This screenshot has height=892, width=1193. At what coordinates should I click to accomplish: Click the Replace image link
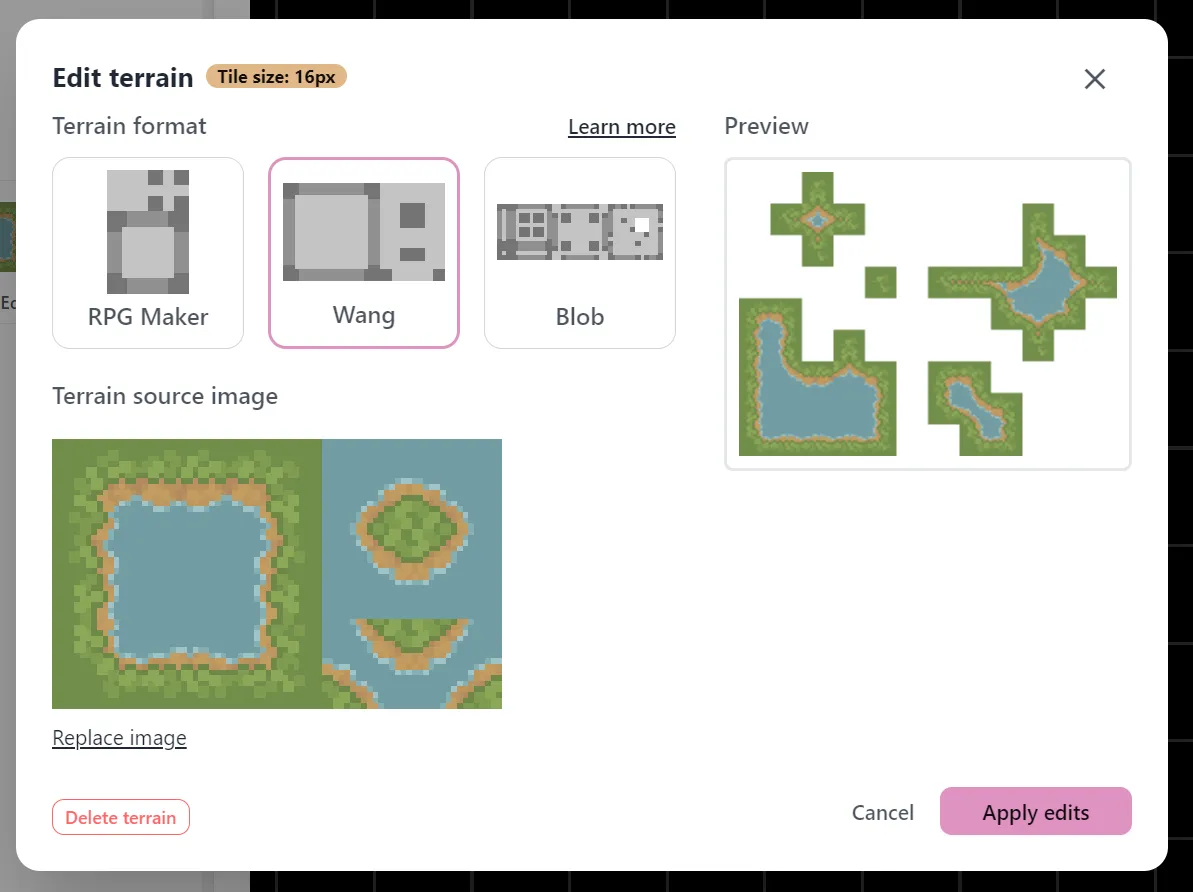(119, 737)
